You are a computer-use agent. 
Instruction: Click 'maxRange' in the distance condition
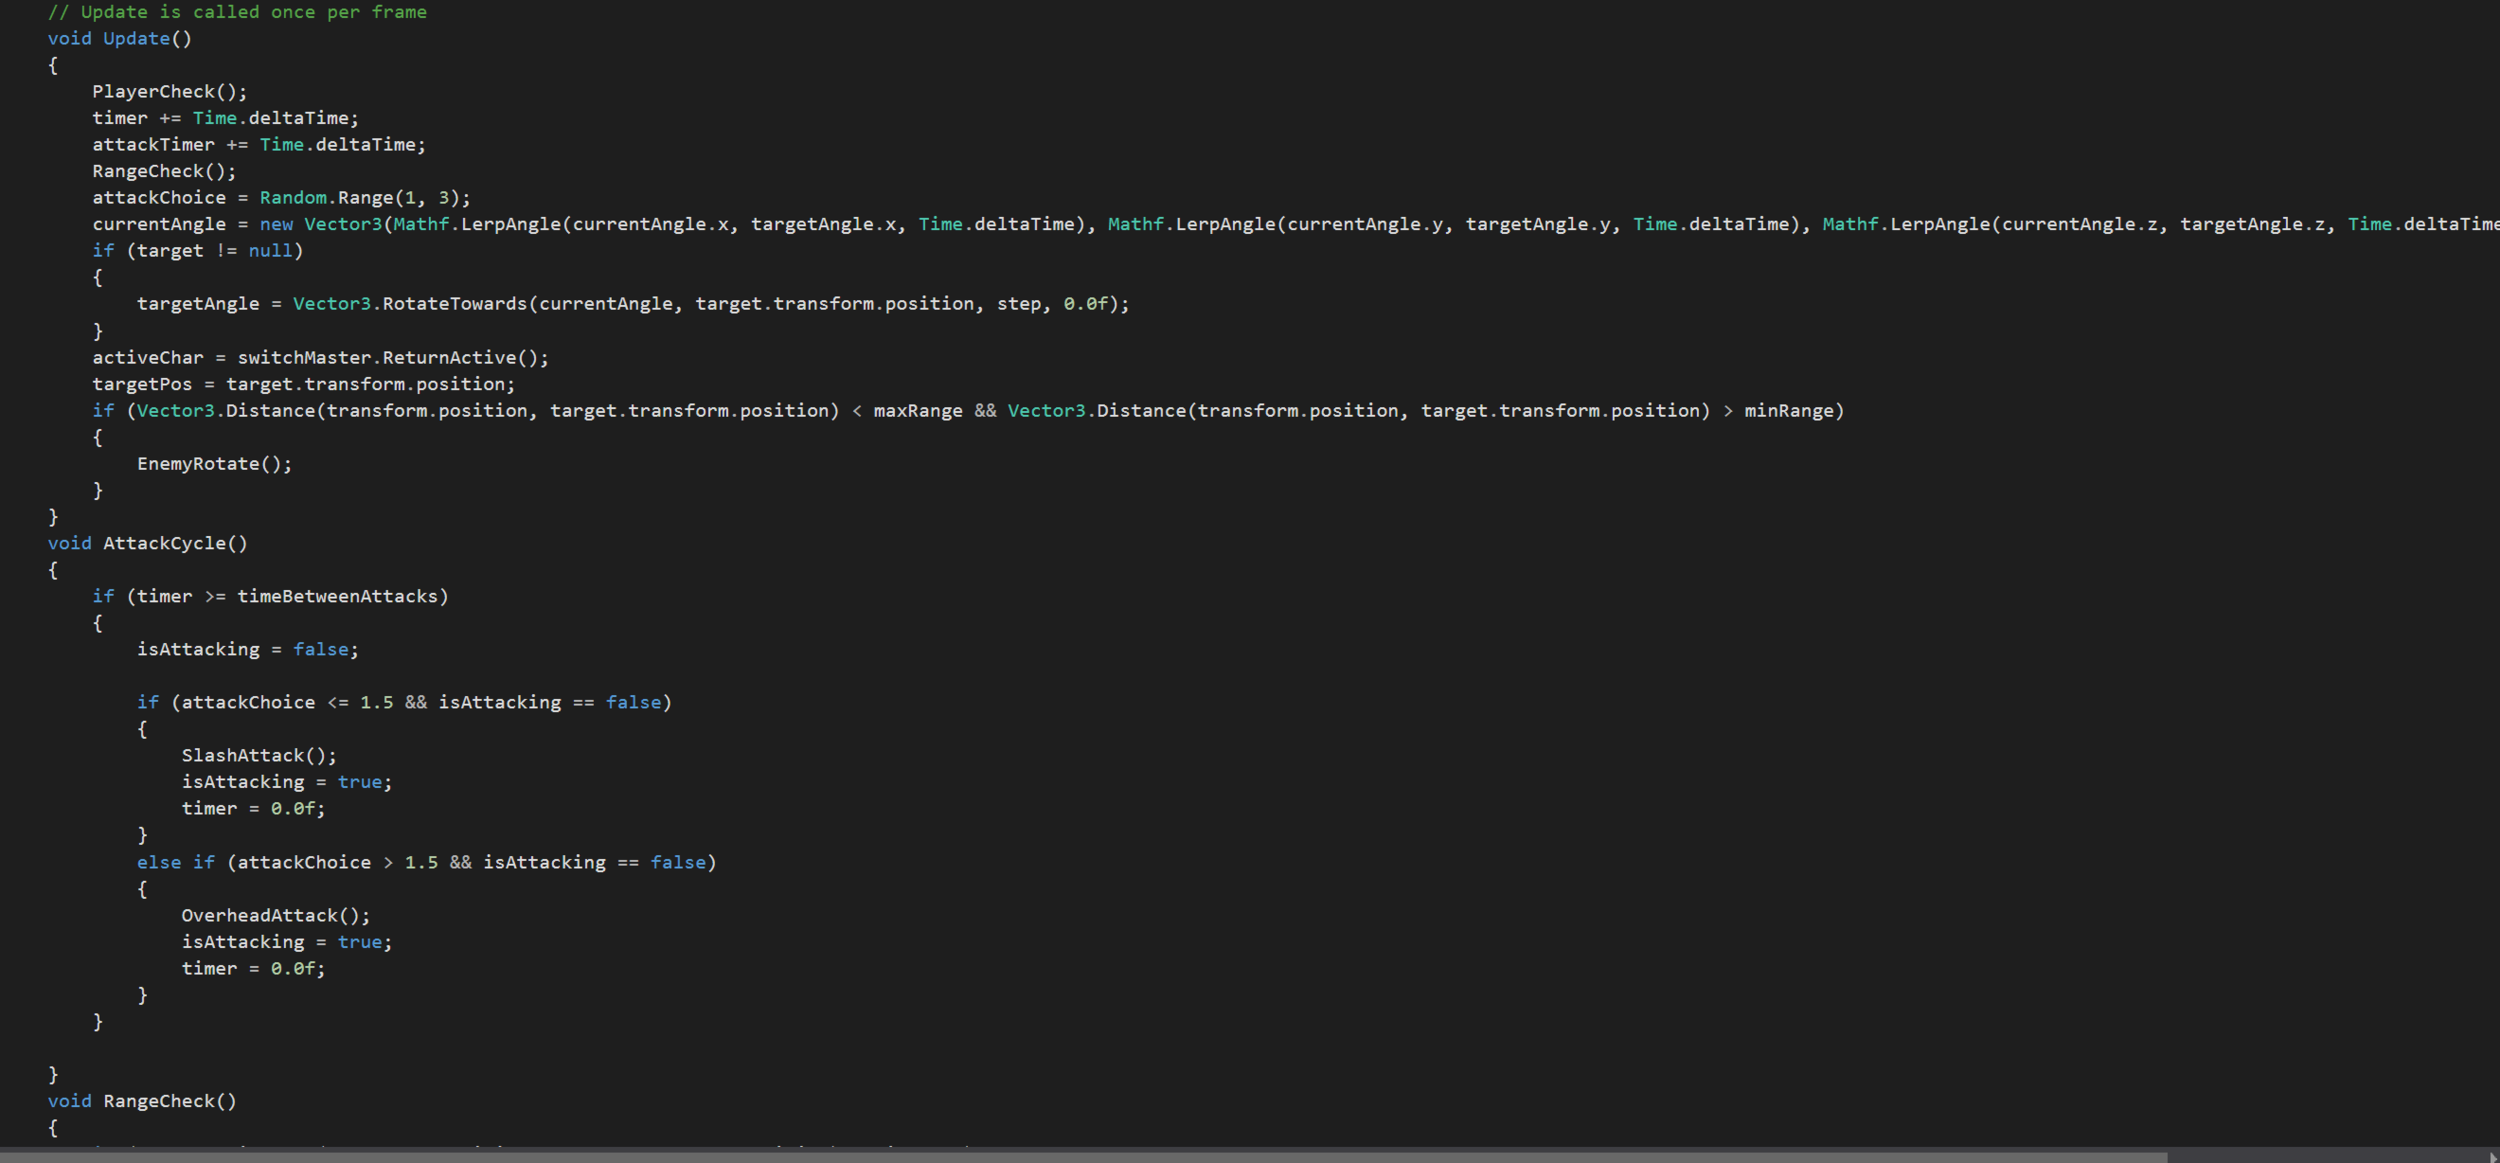click(x=917, y=411)
